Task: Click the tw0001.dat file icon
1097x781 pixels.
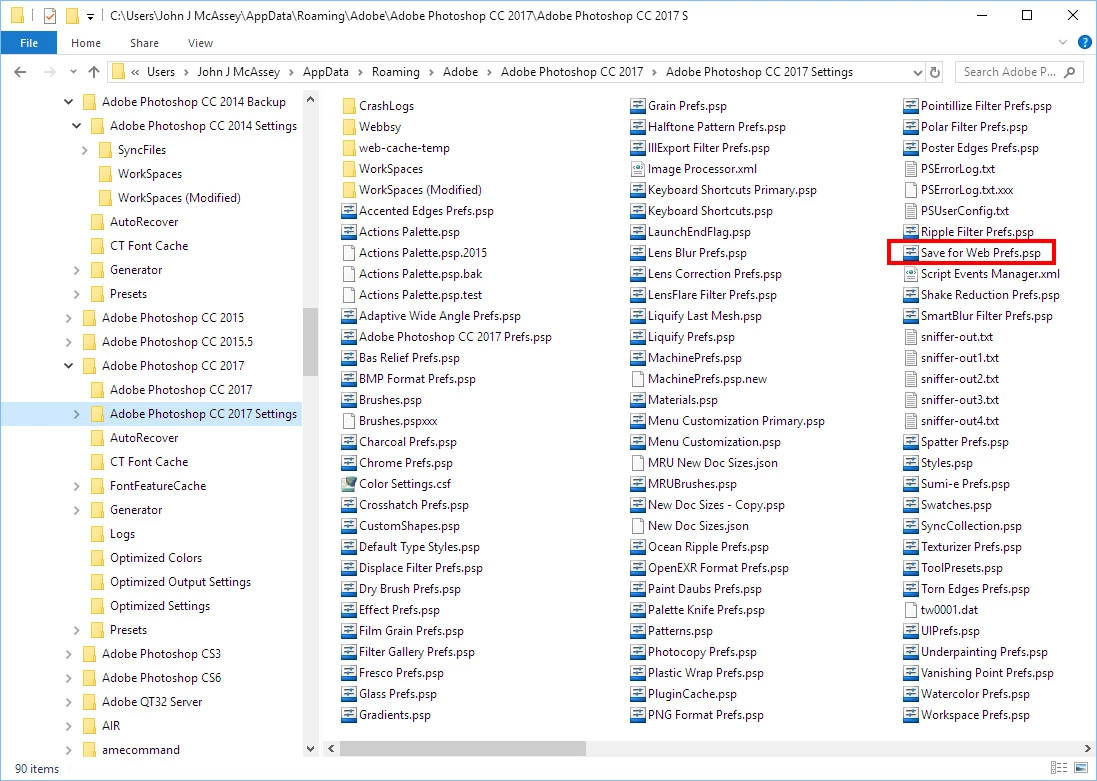Action: point(910,610)
